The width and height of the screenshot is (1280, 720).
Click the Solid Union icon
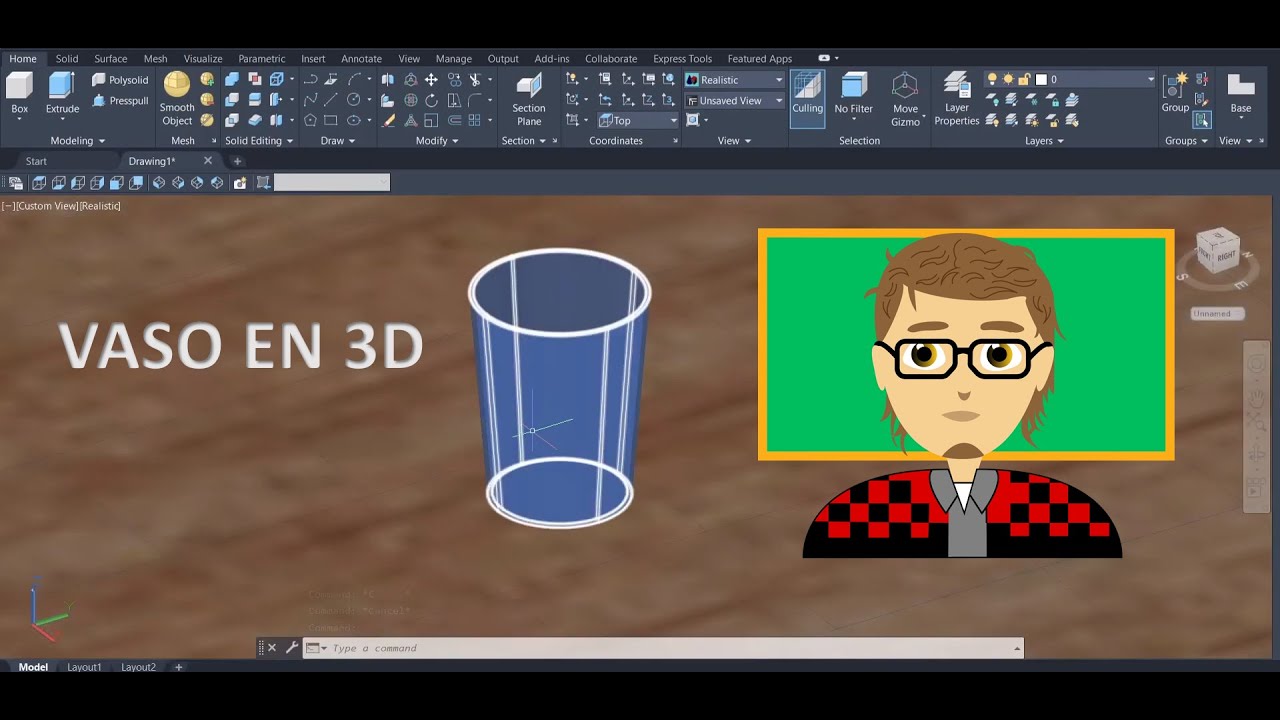232,79
